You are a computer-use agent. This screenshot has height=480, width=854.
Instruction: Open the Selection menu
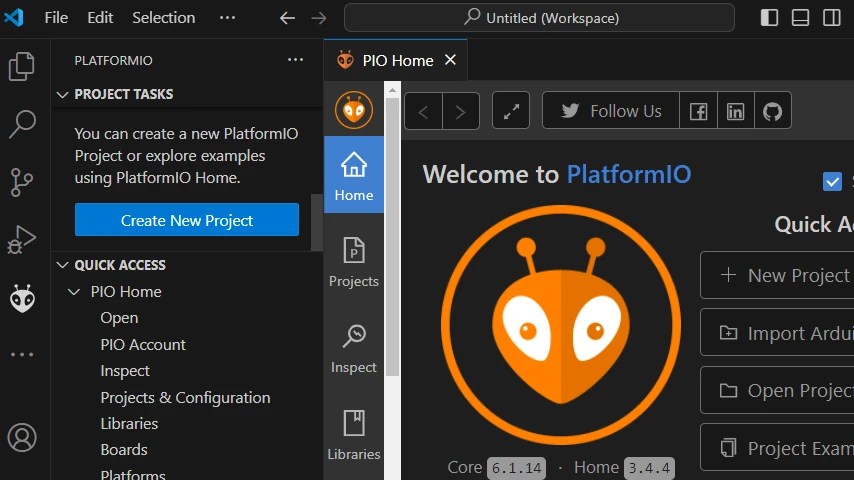tap(163, 17)
